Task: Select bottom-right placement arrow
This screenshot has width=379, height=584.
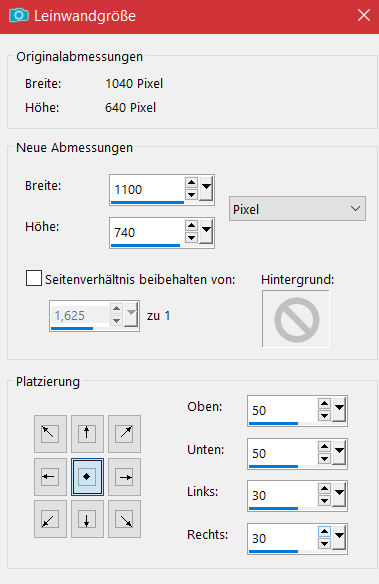Action: 124,519
